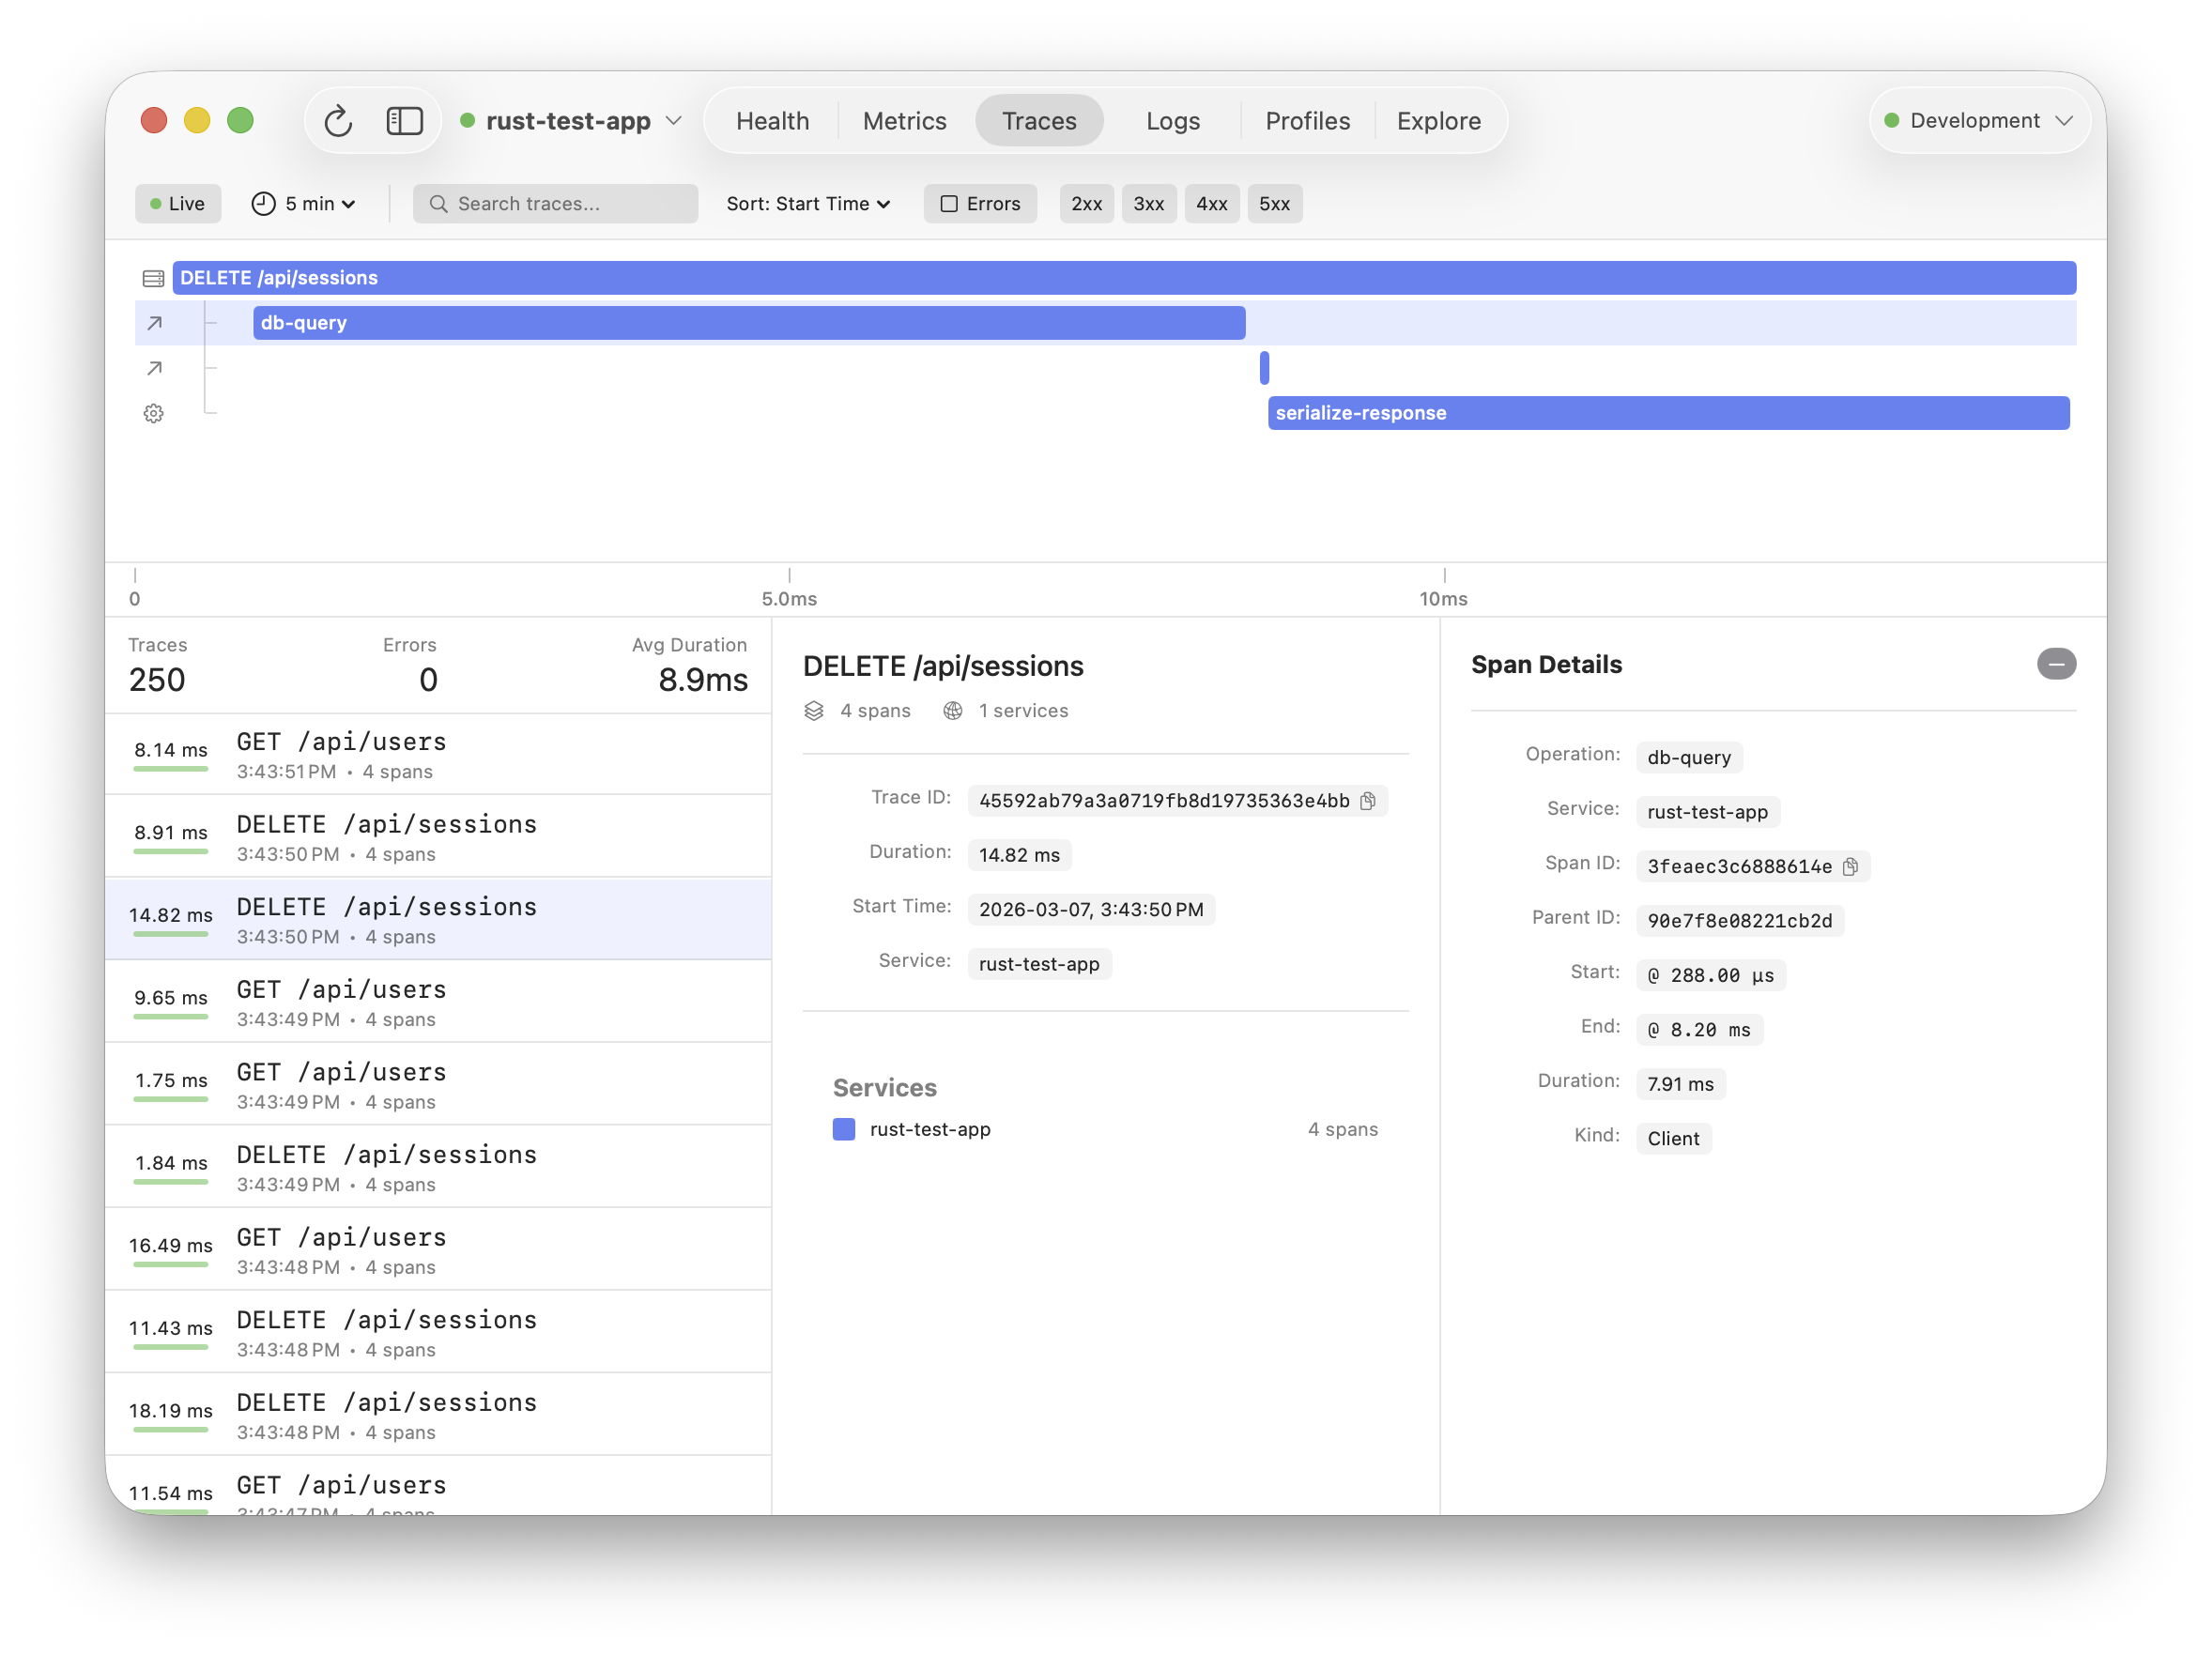2212x1654 pixels.
Task: Copy the Trace ID with the clipboard icon
Action: click(1367, 801)
